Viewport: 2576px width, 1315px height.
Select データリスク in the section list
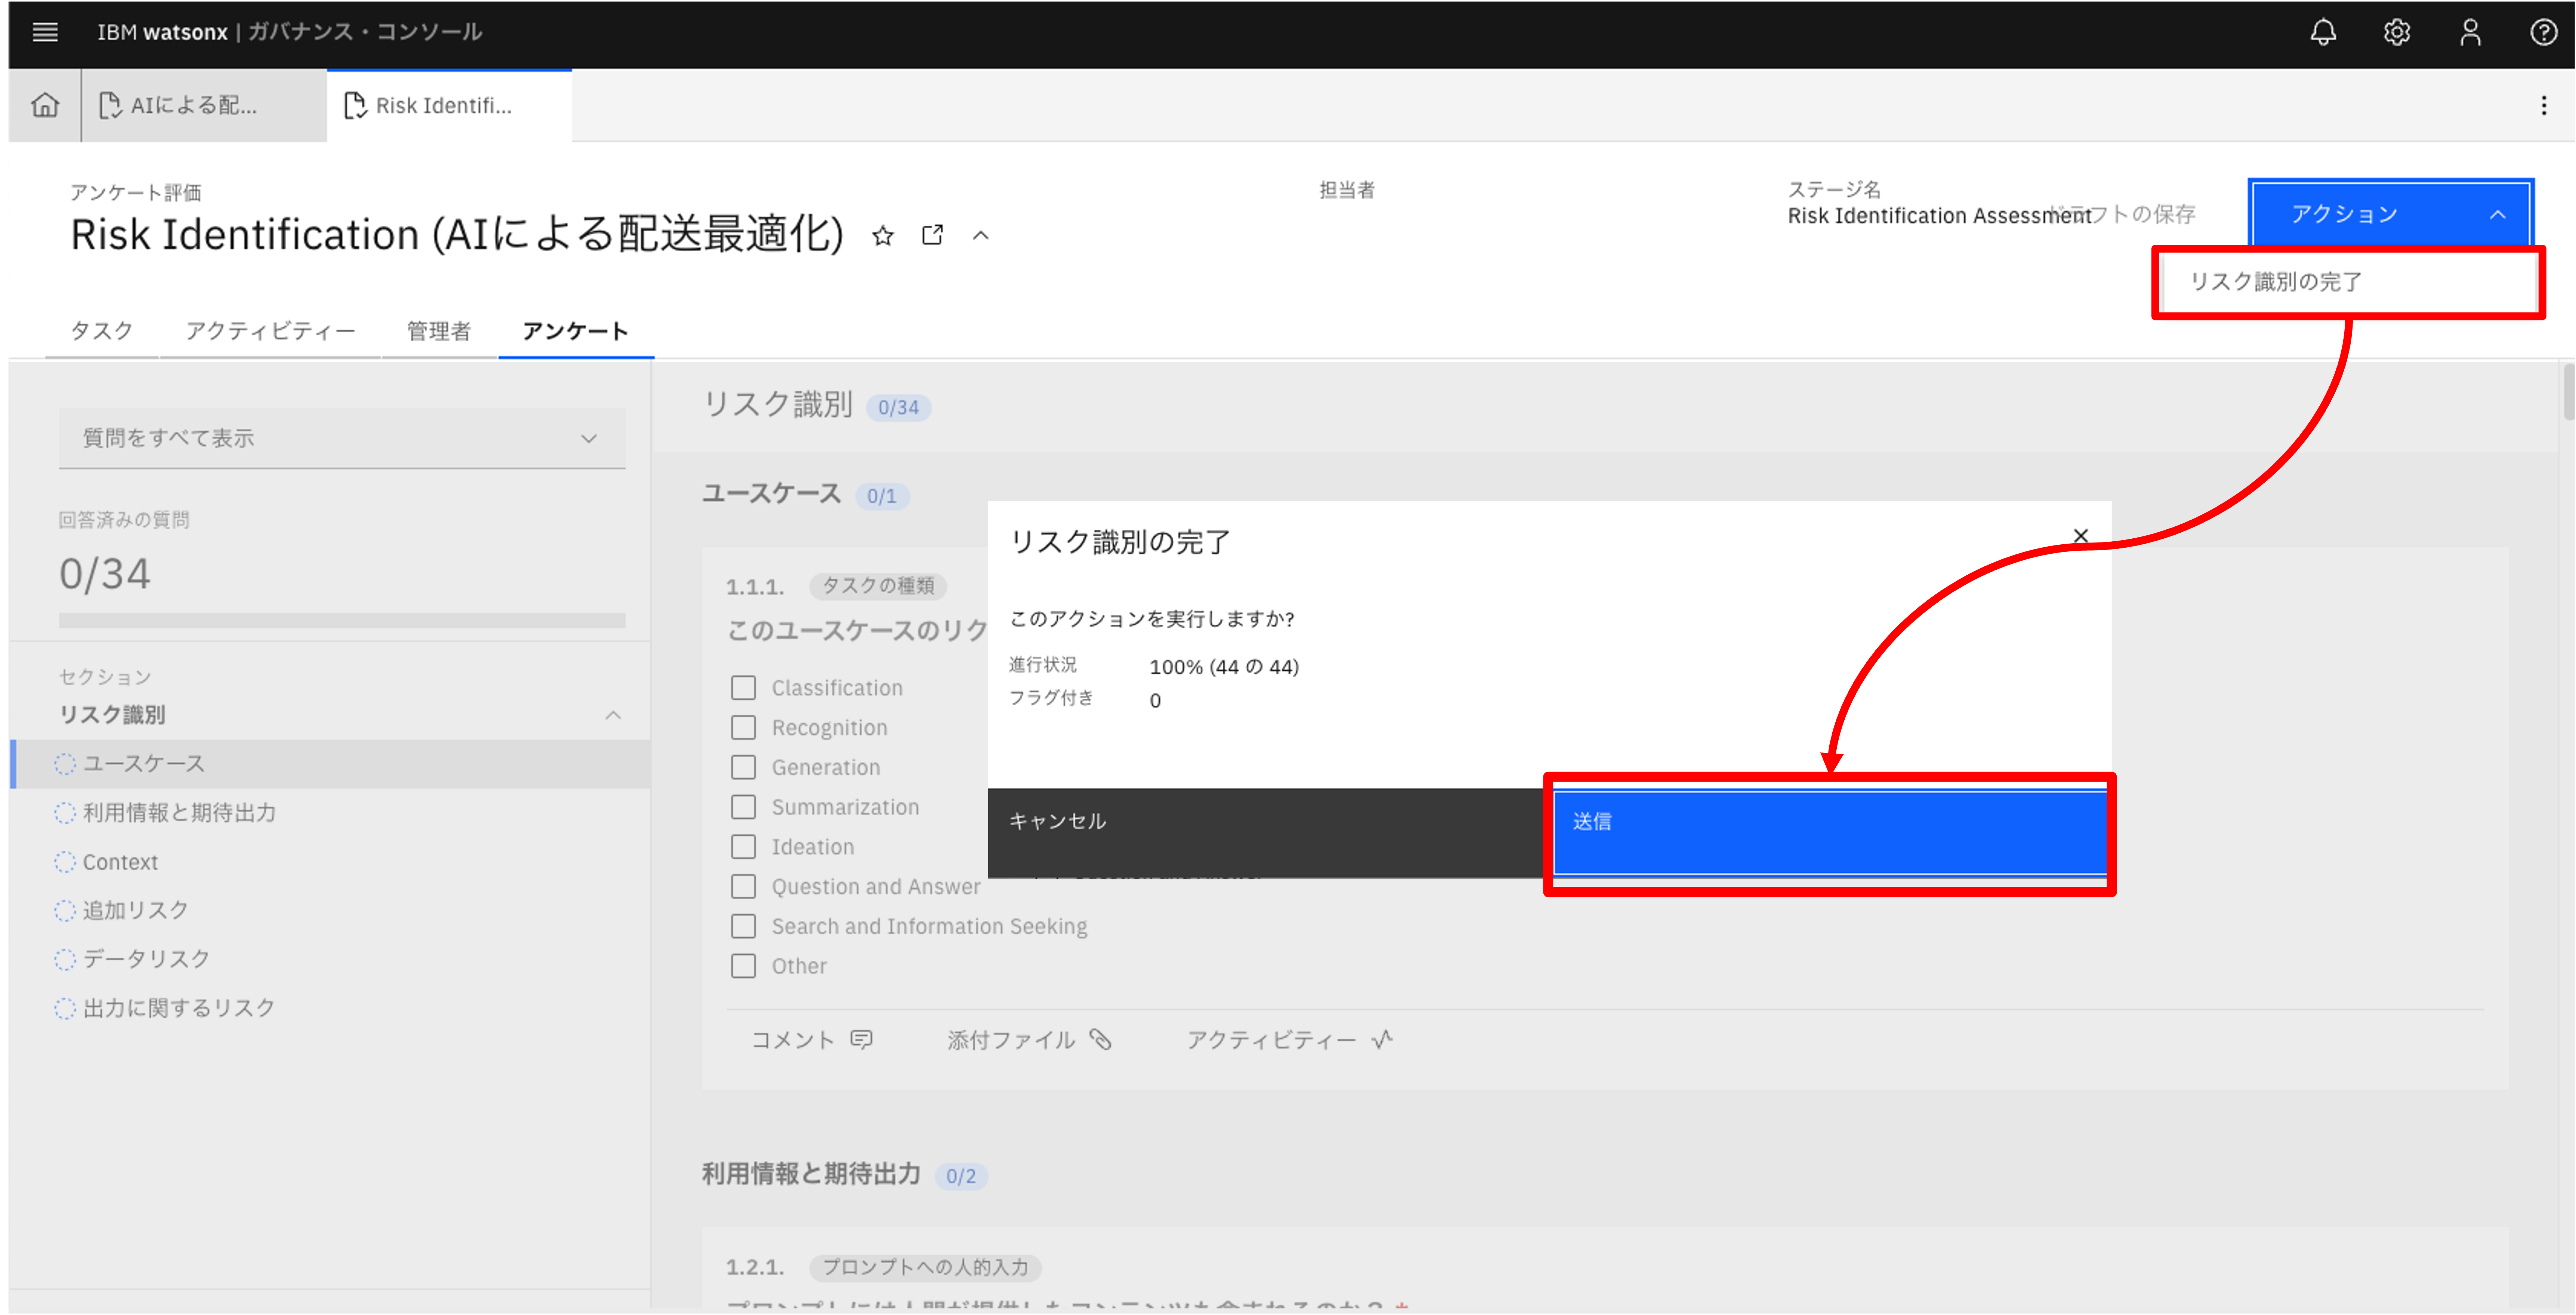[146, 959]
